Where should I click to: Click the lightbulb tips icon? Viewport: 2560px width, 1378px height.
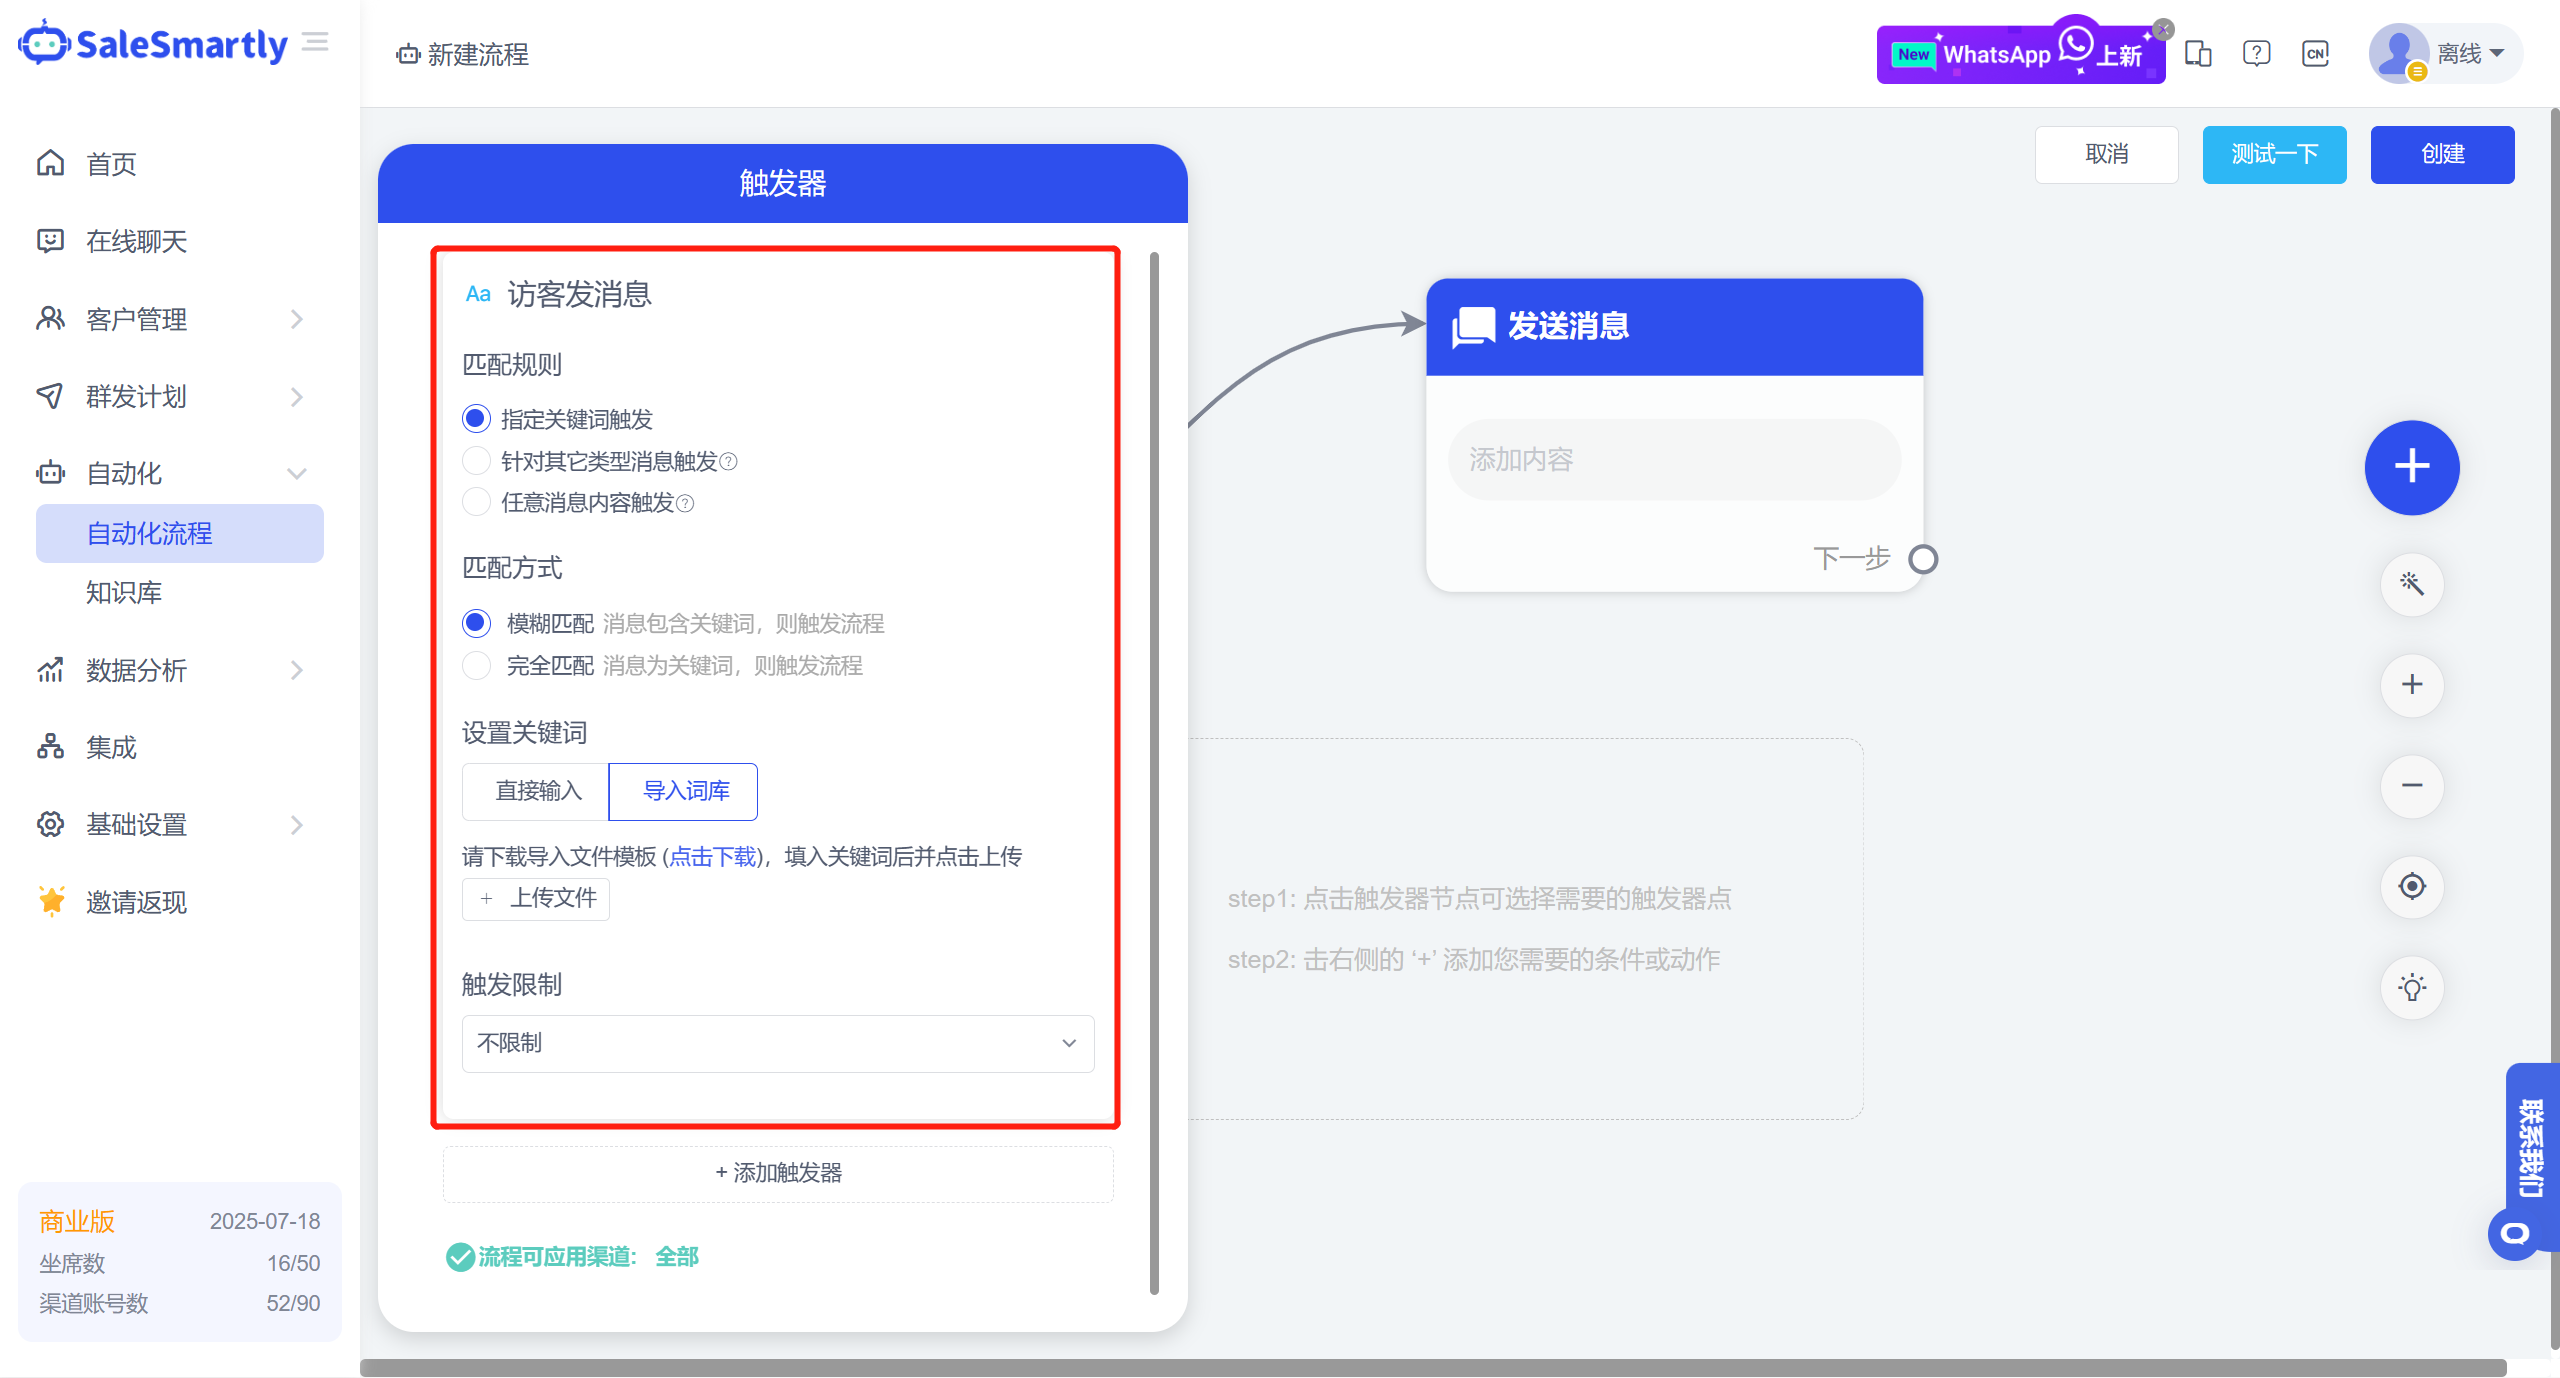(x=2411, y=988)
